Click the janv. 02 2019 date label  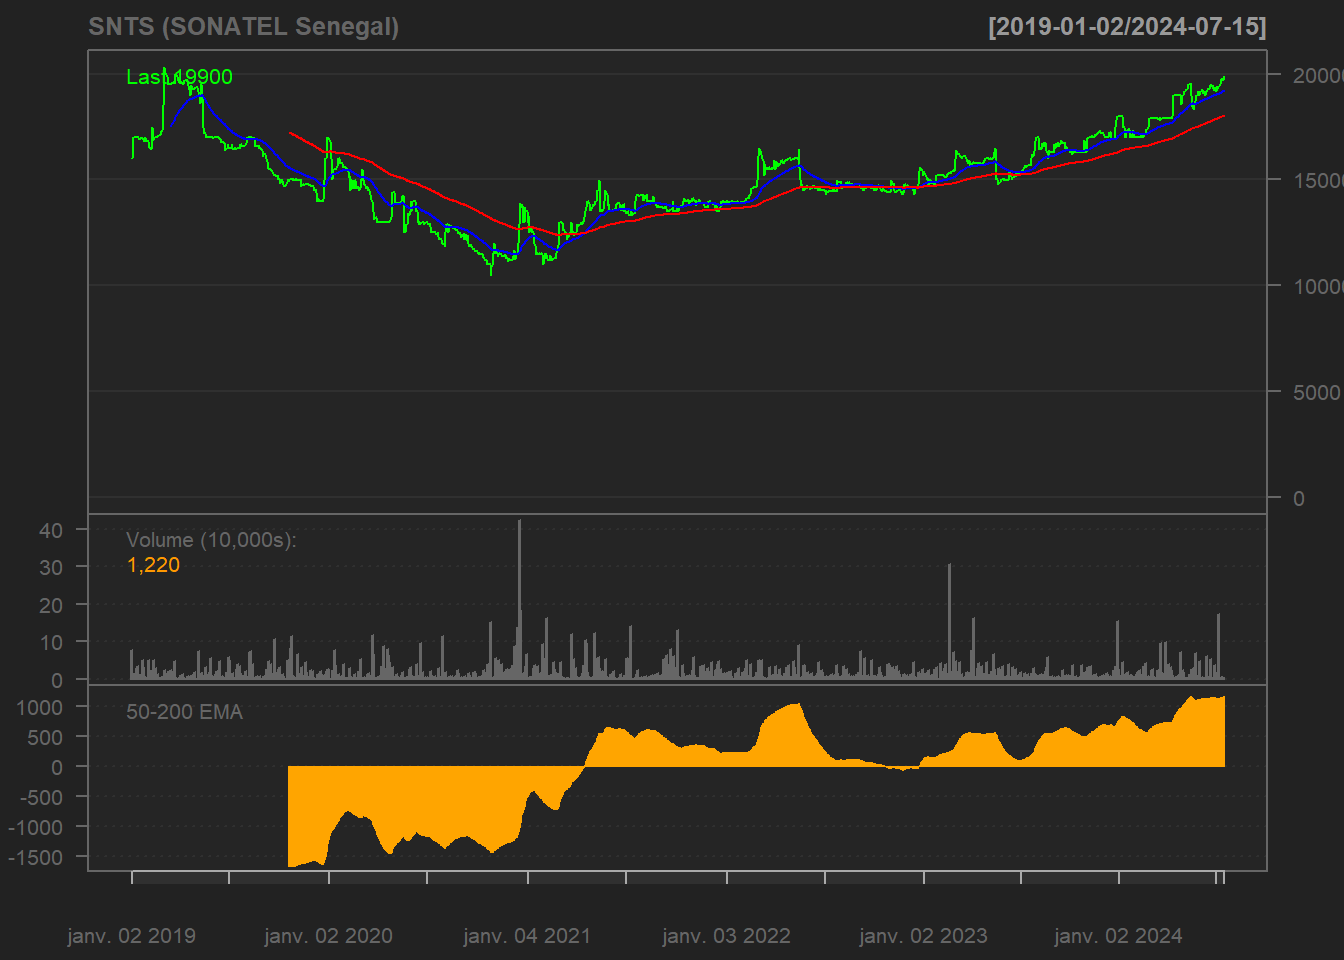click(131, 936)
